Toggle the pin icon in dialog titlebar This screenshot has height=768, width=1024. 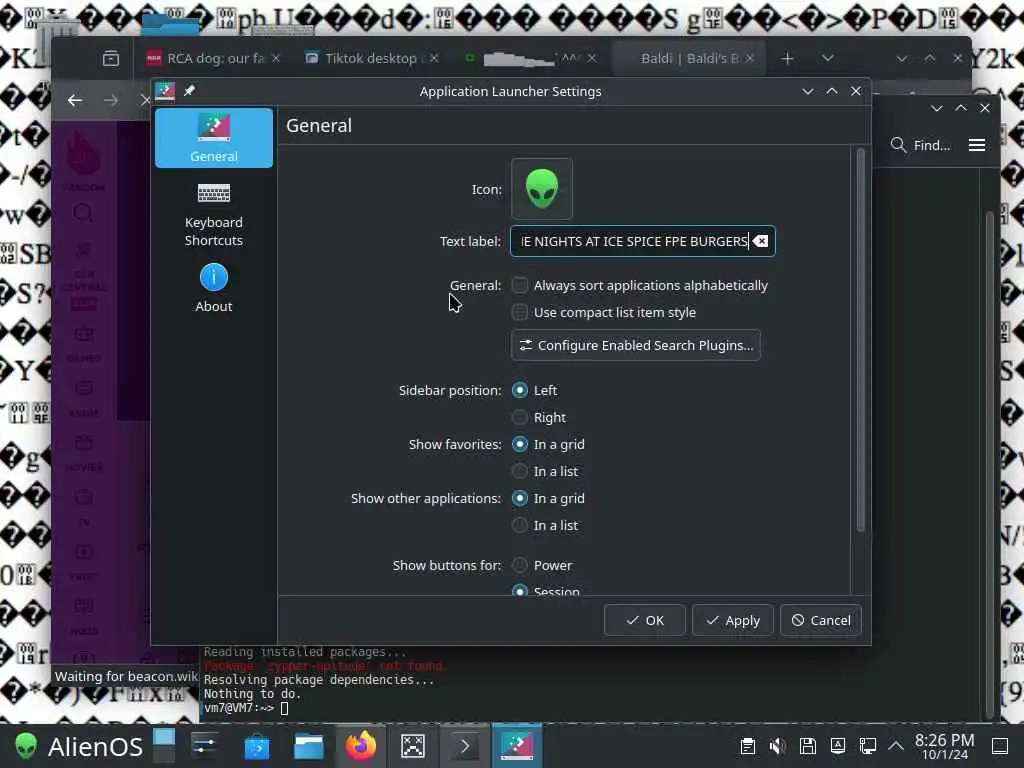[189, 91]
